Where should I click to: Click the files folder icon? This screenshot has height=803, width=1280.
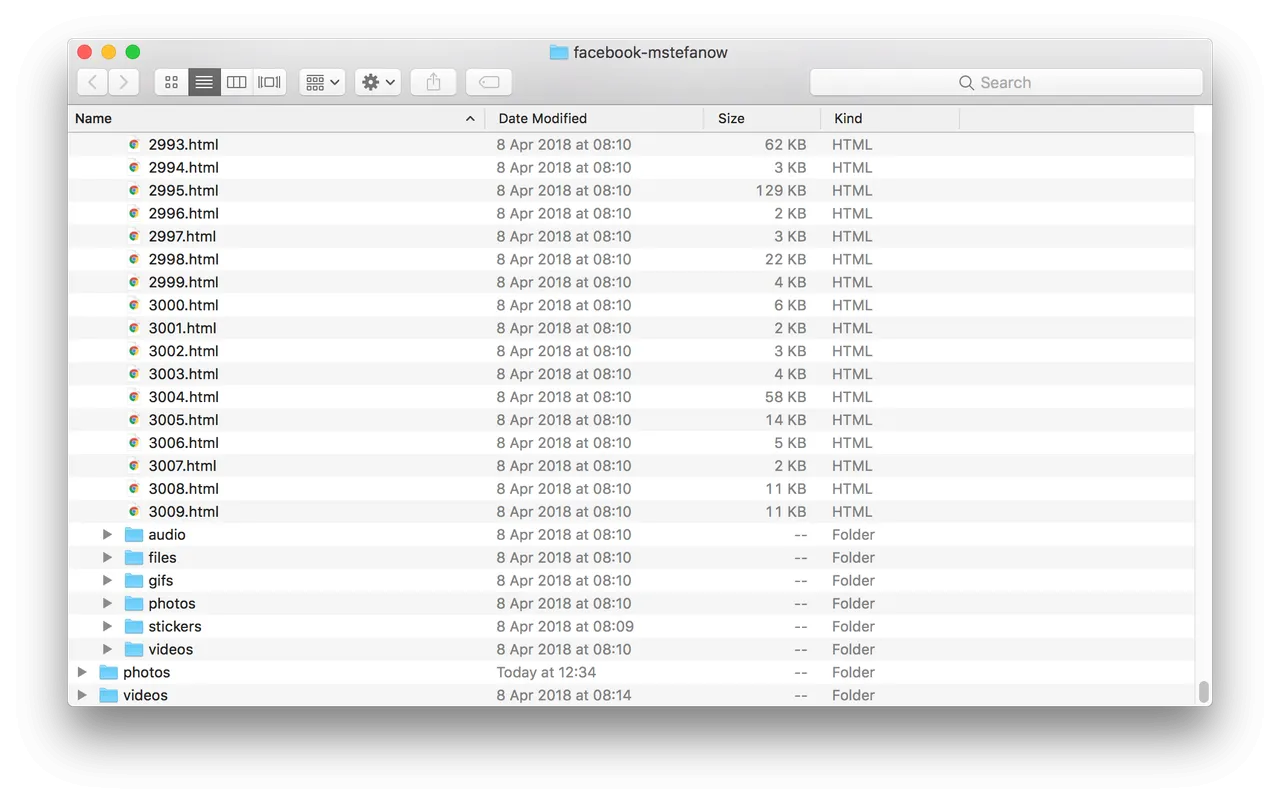pos(134,557)
